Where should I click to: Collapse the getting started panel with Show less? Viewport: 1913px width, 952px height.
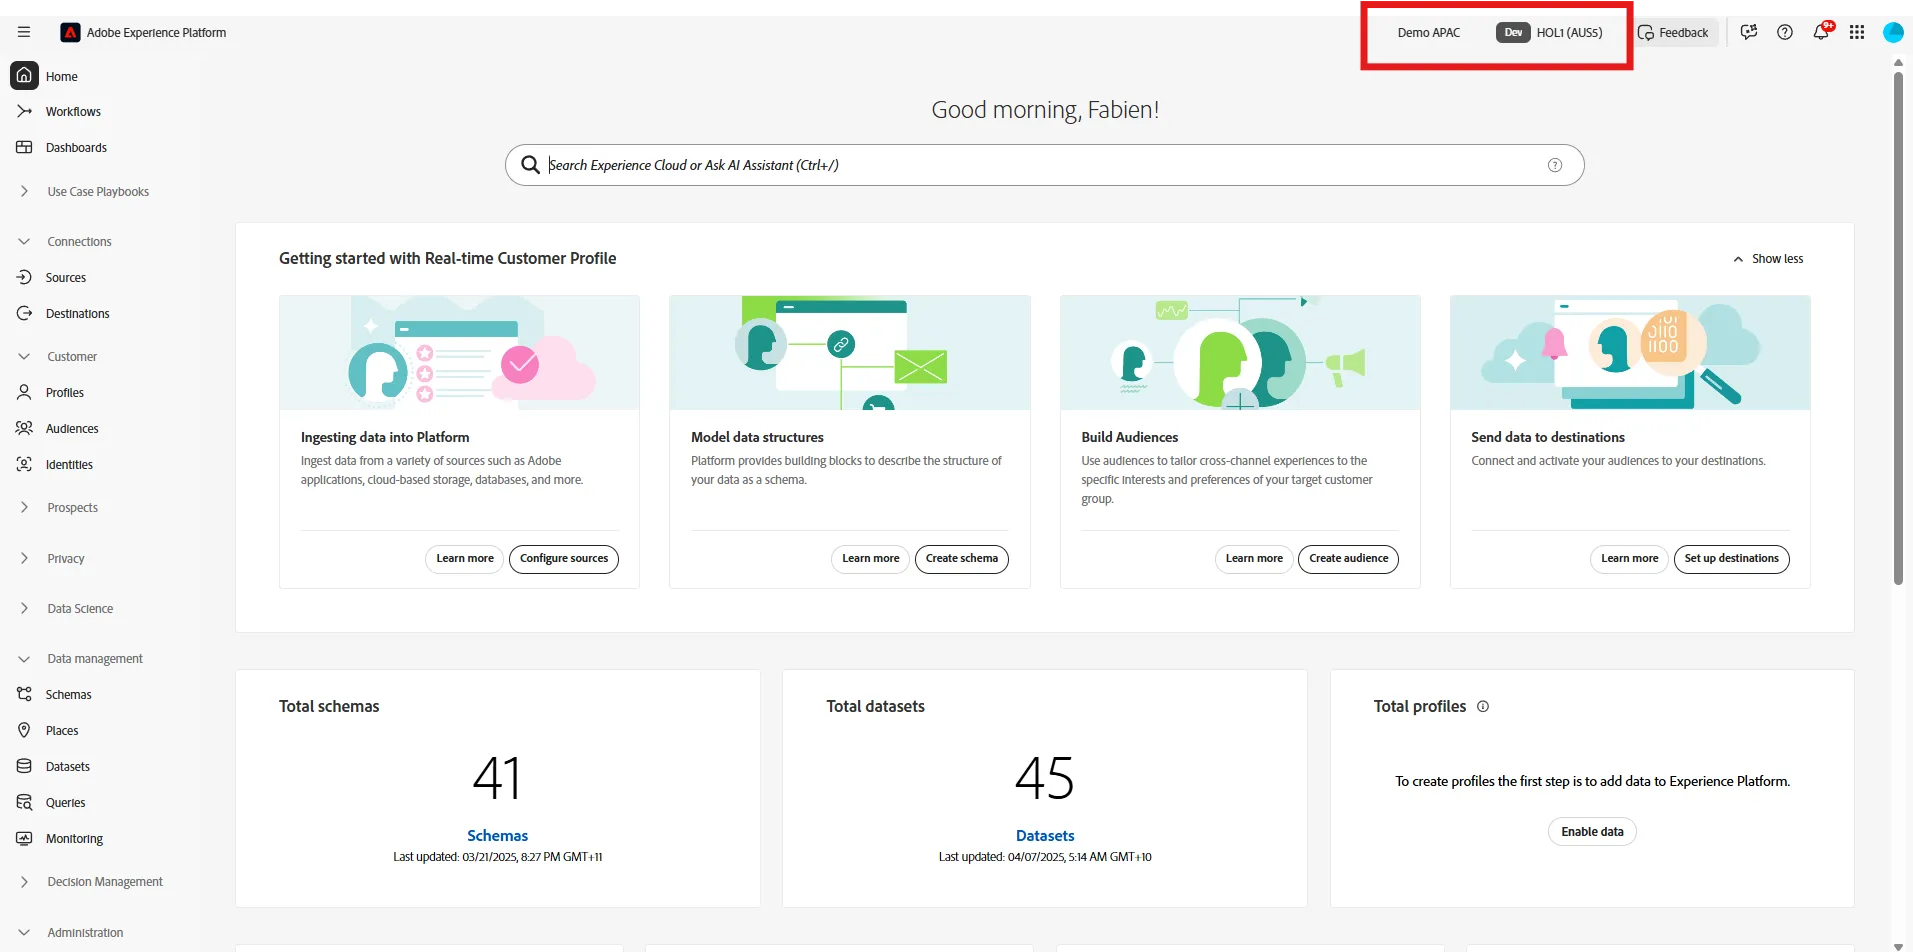[1768, 259]
